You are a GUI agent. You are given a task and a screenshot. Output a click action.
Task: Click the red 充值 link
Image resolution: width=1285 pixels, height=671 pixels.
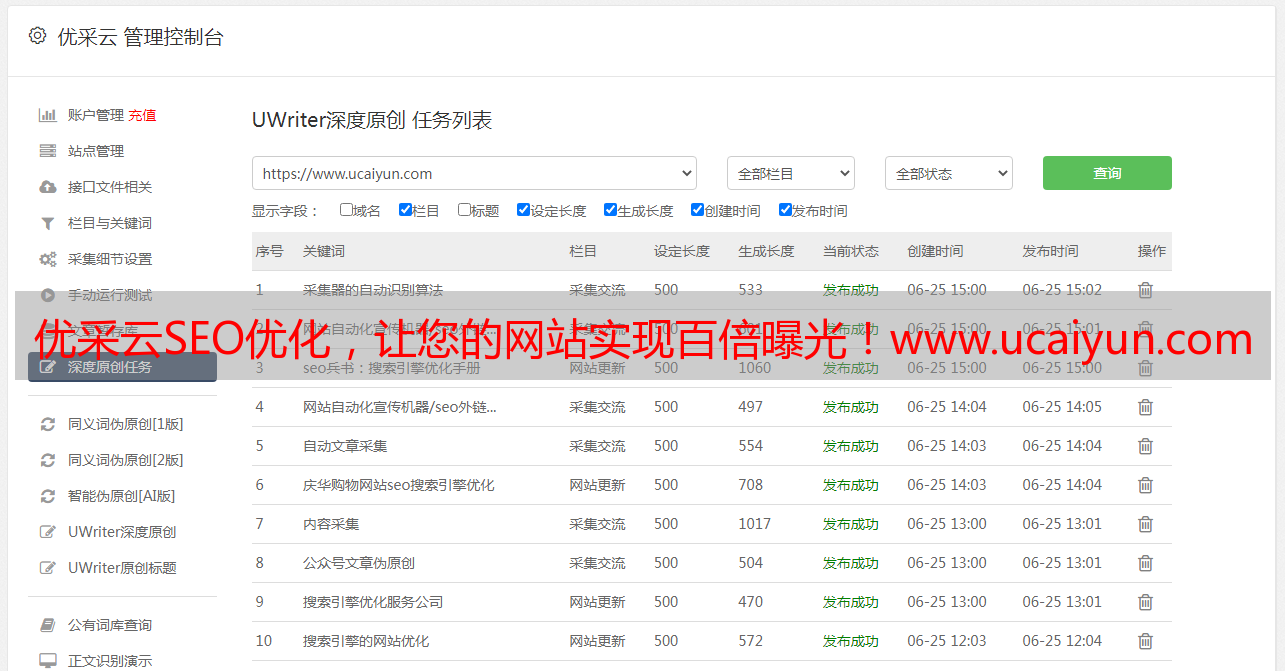click(x=142, y=115)
